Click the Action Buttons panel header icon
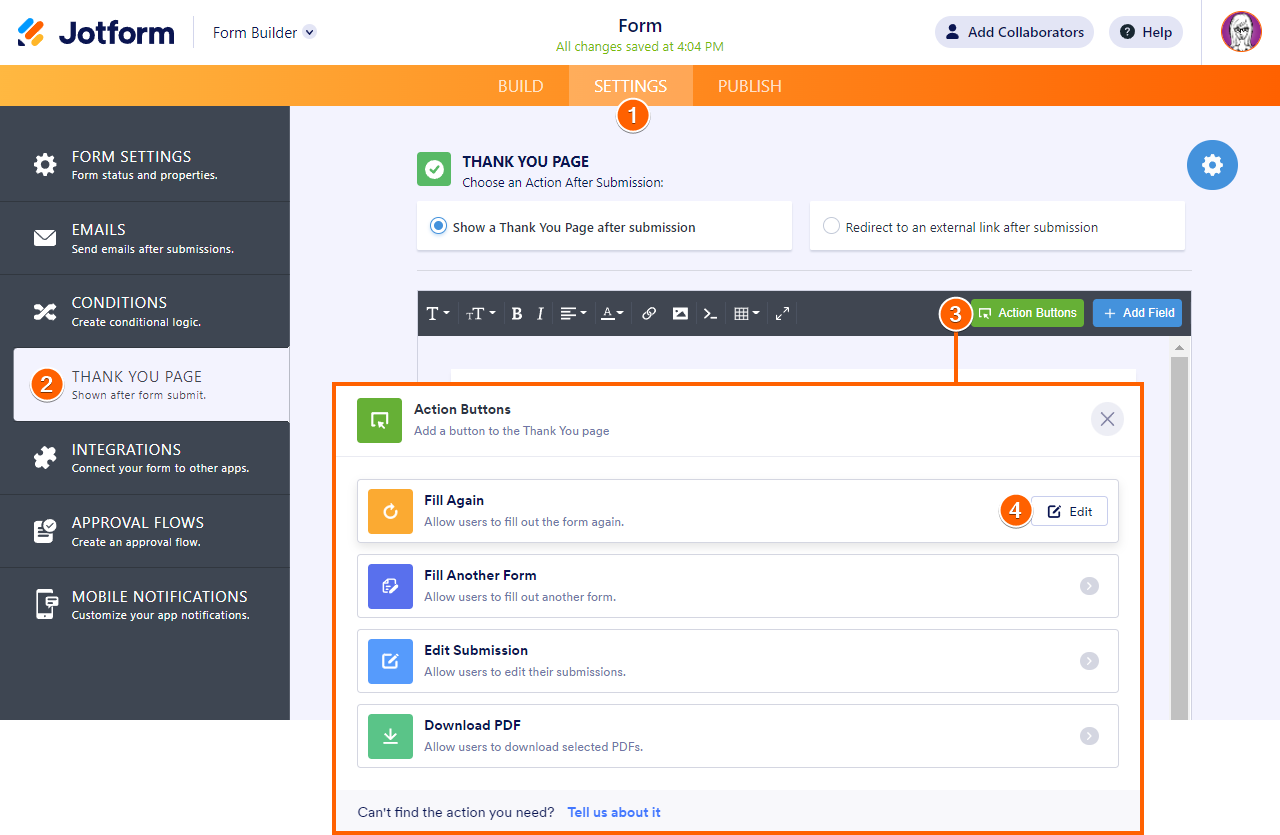 (380, 420)
